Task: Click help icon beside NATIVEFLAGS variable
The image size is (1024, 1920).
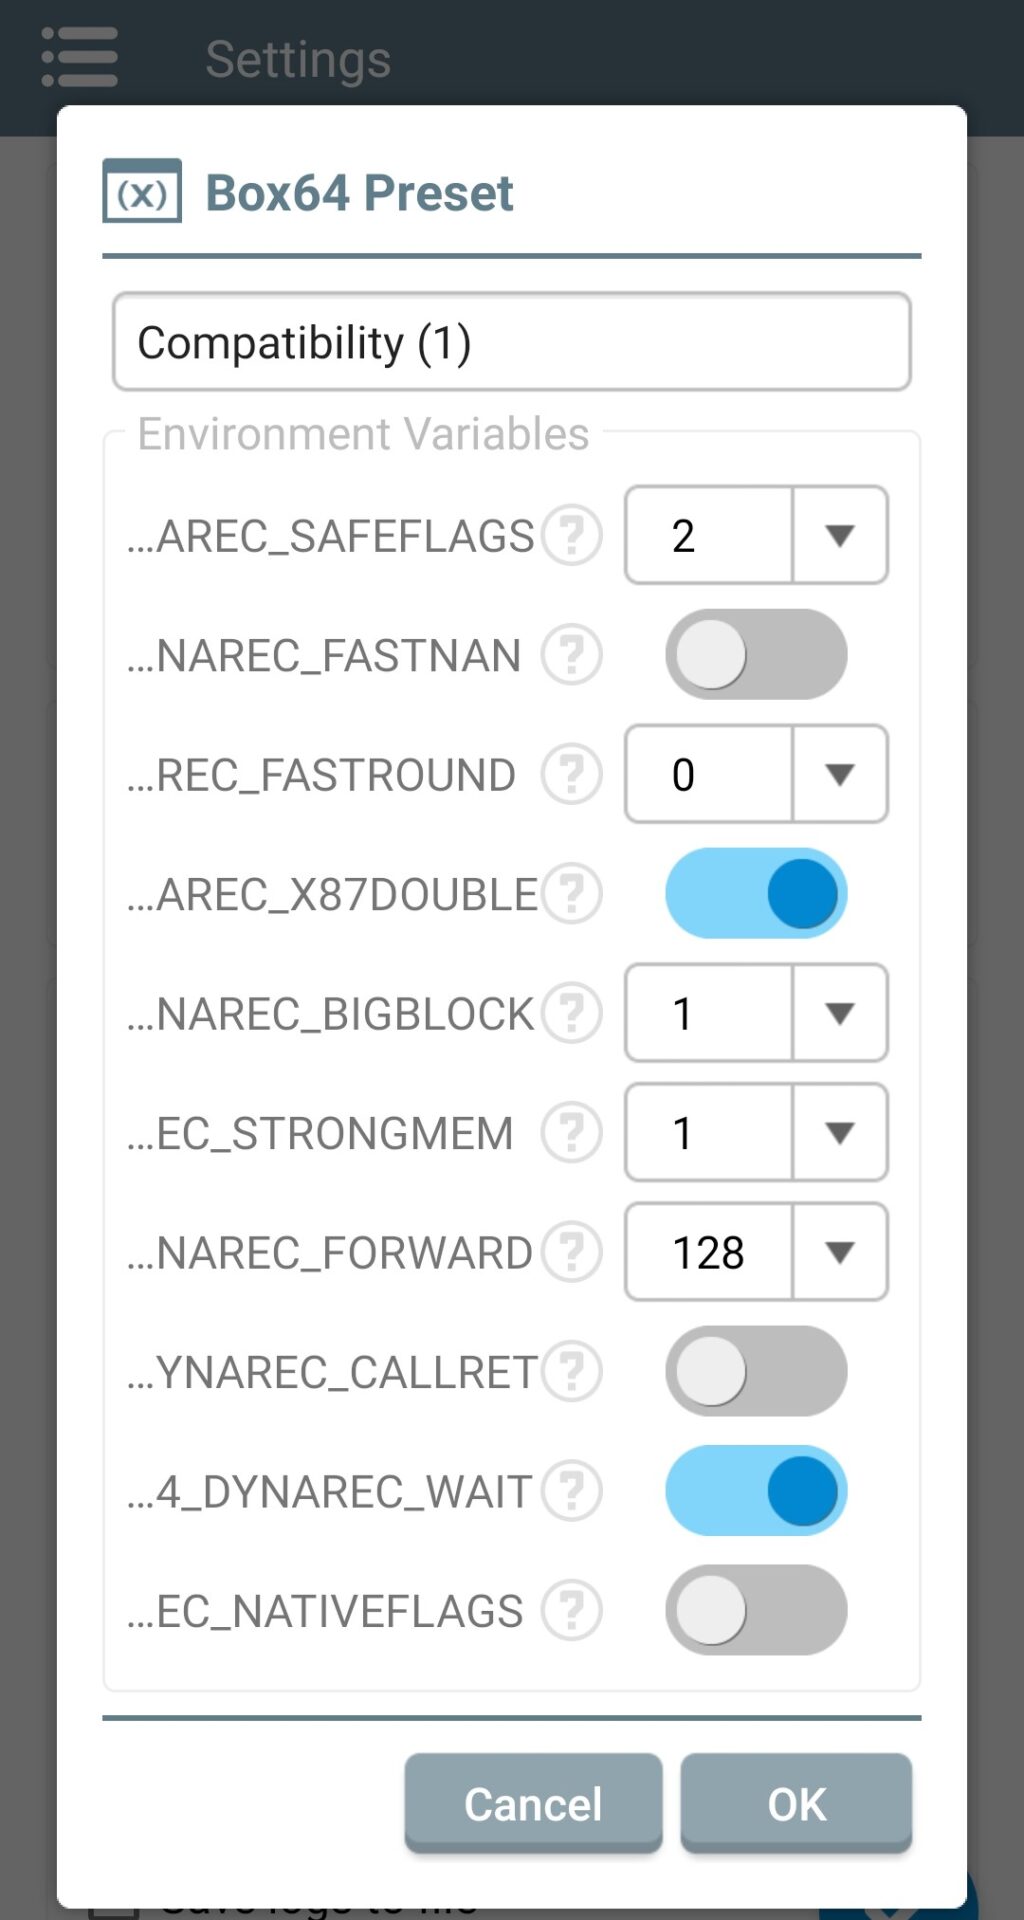Action: click(x=572, y=1609)
